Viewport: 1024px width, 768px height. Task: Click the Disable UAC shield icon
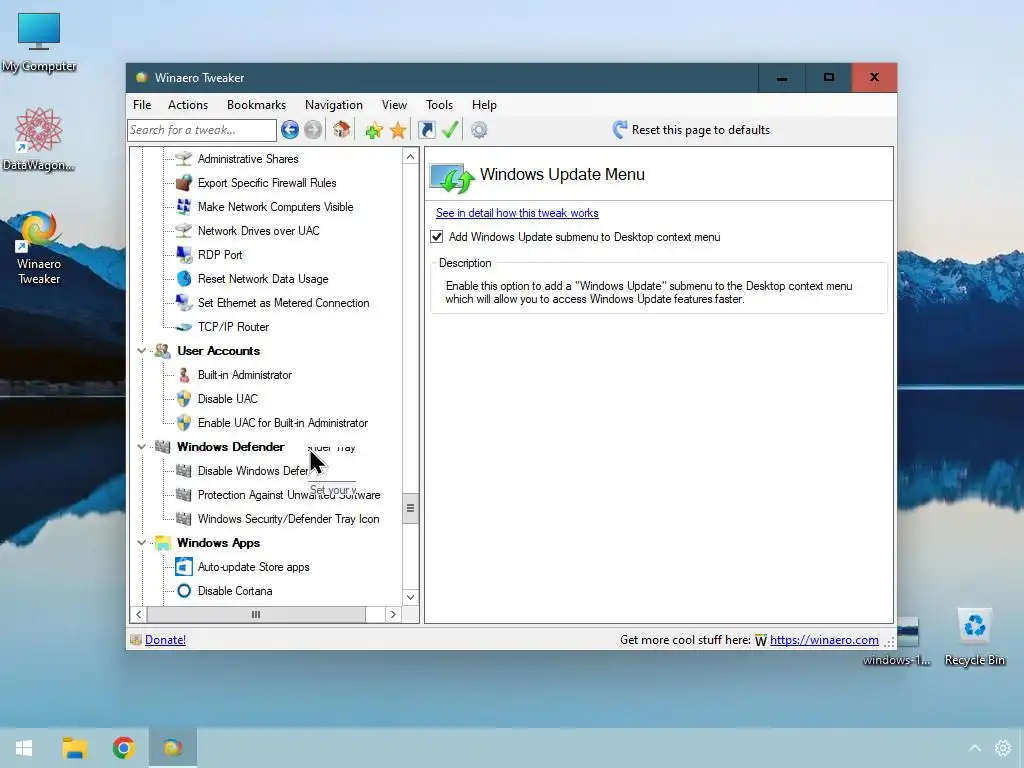coord(184,399)
